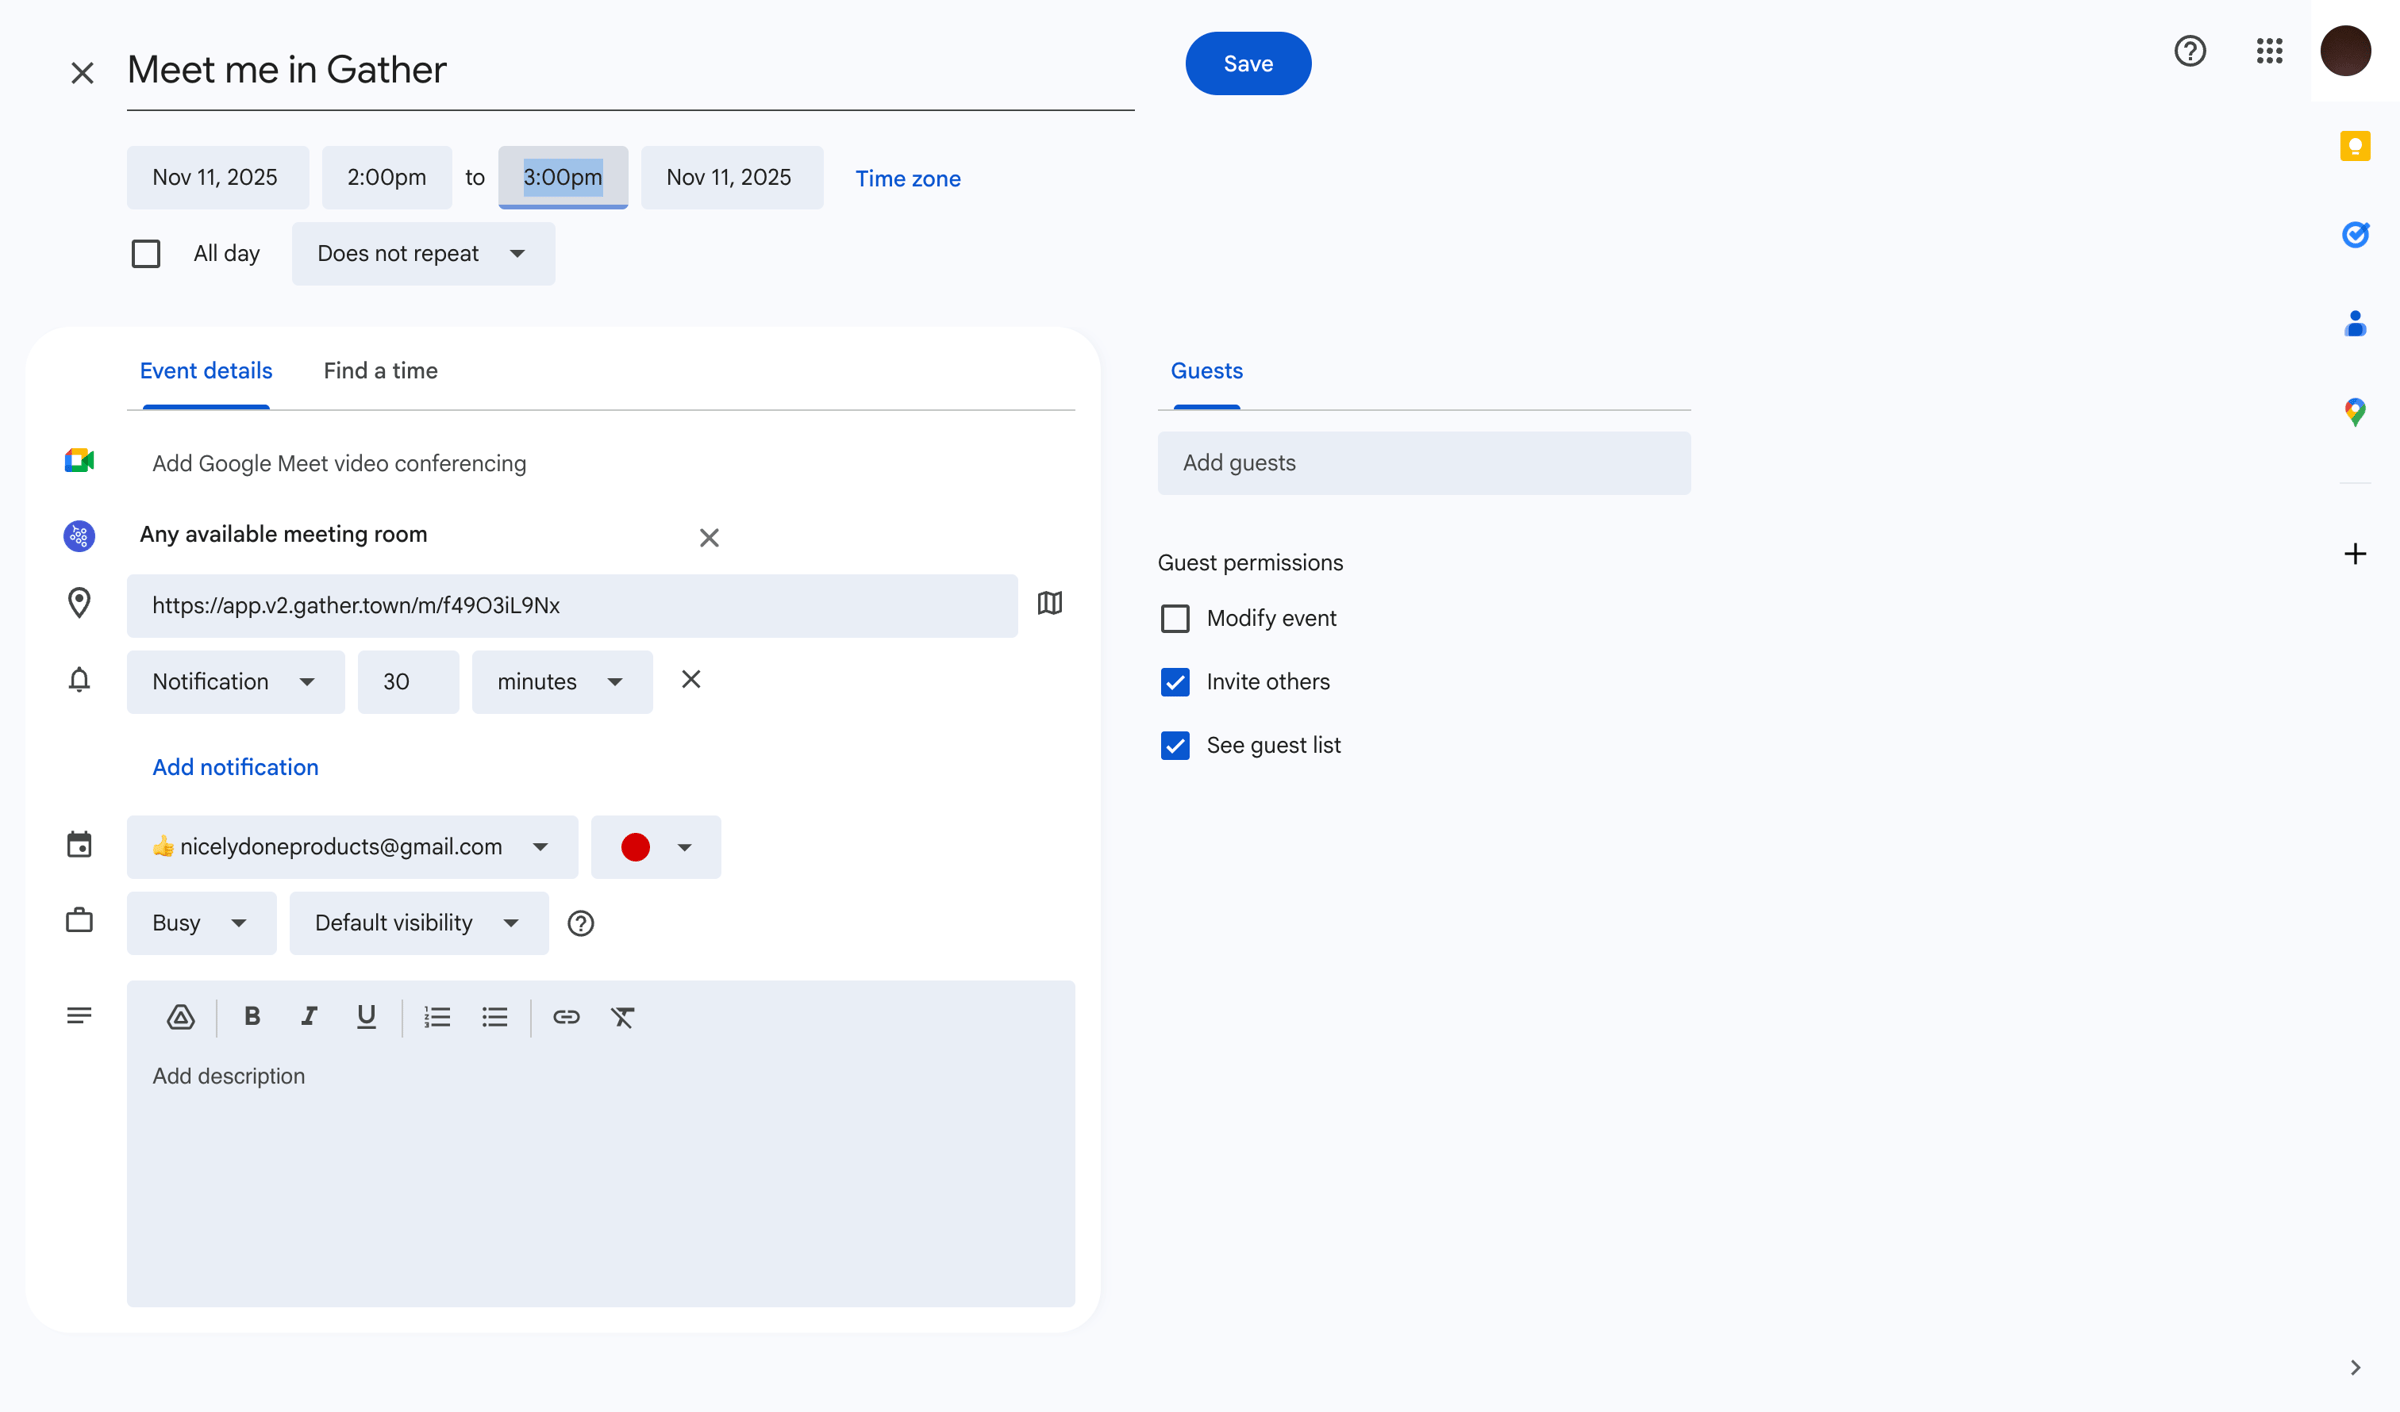Open the nicelydoneproducts@gmail.com calendar dropdown

click(x=352, y=847)
